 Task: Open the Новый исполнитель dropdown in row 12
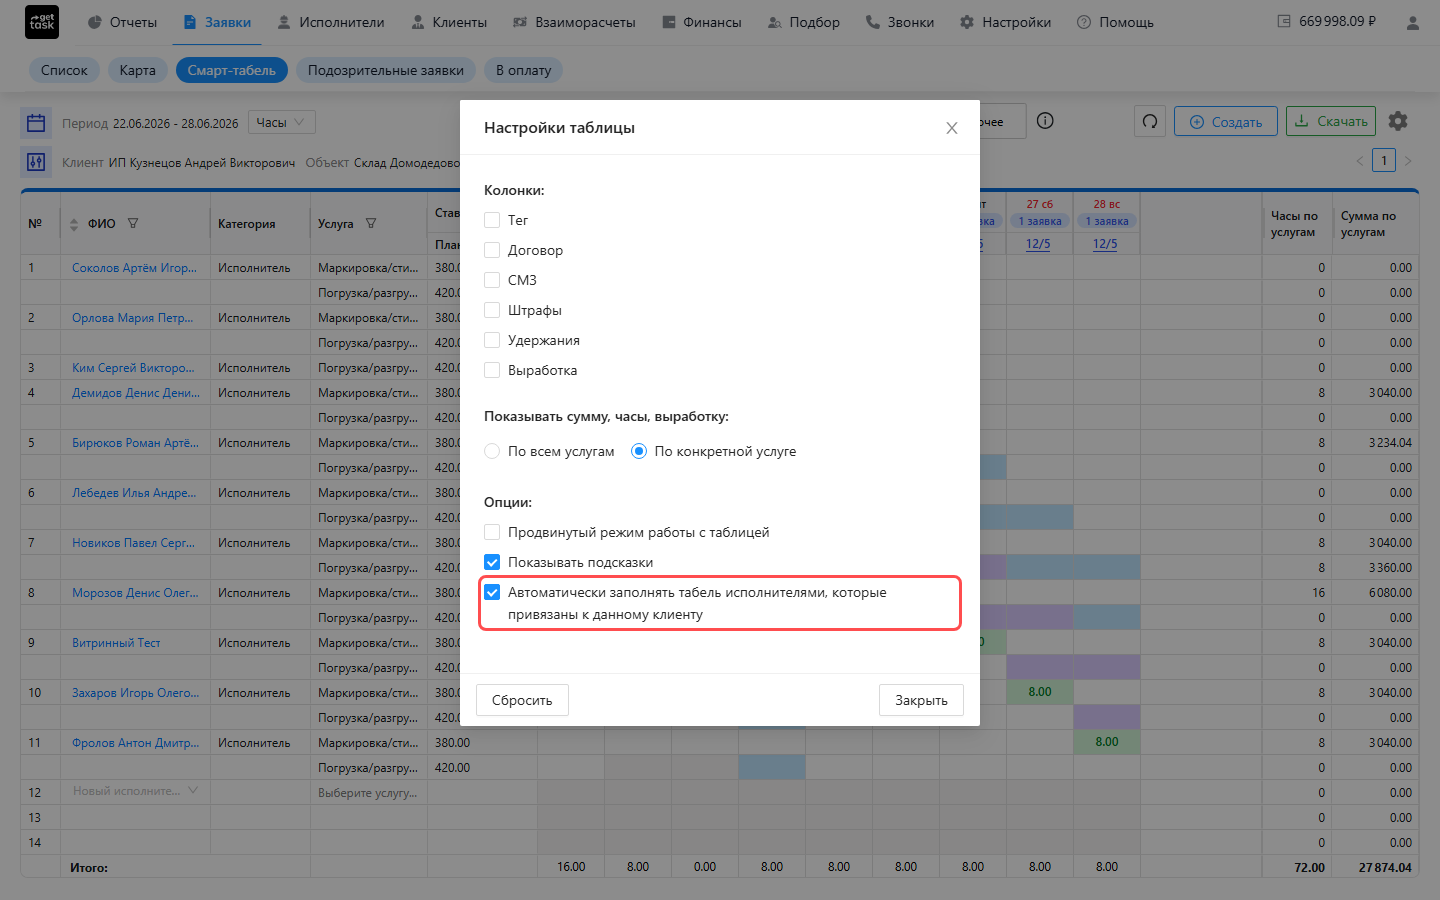(135, 791)
